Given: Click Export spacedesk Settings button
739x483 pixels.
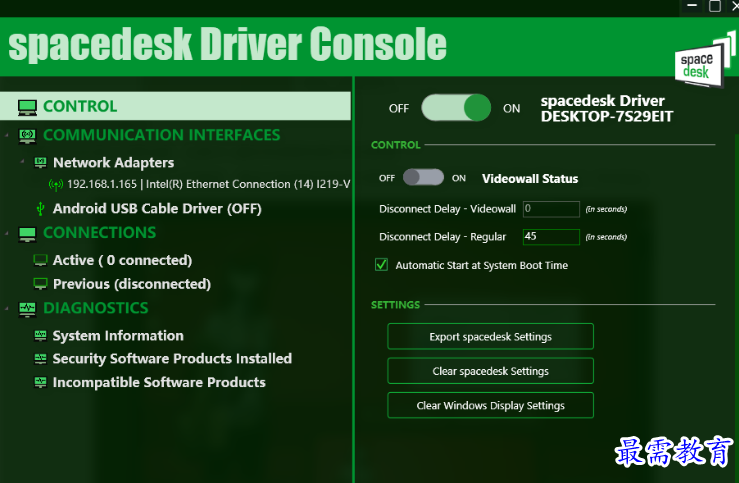Looking at the screenshot, I should pyautogui.click(x=491, y=336).
